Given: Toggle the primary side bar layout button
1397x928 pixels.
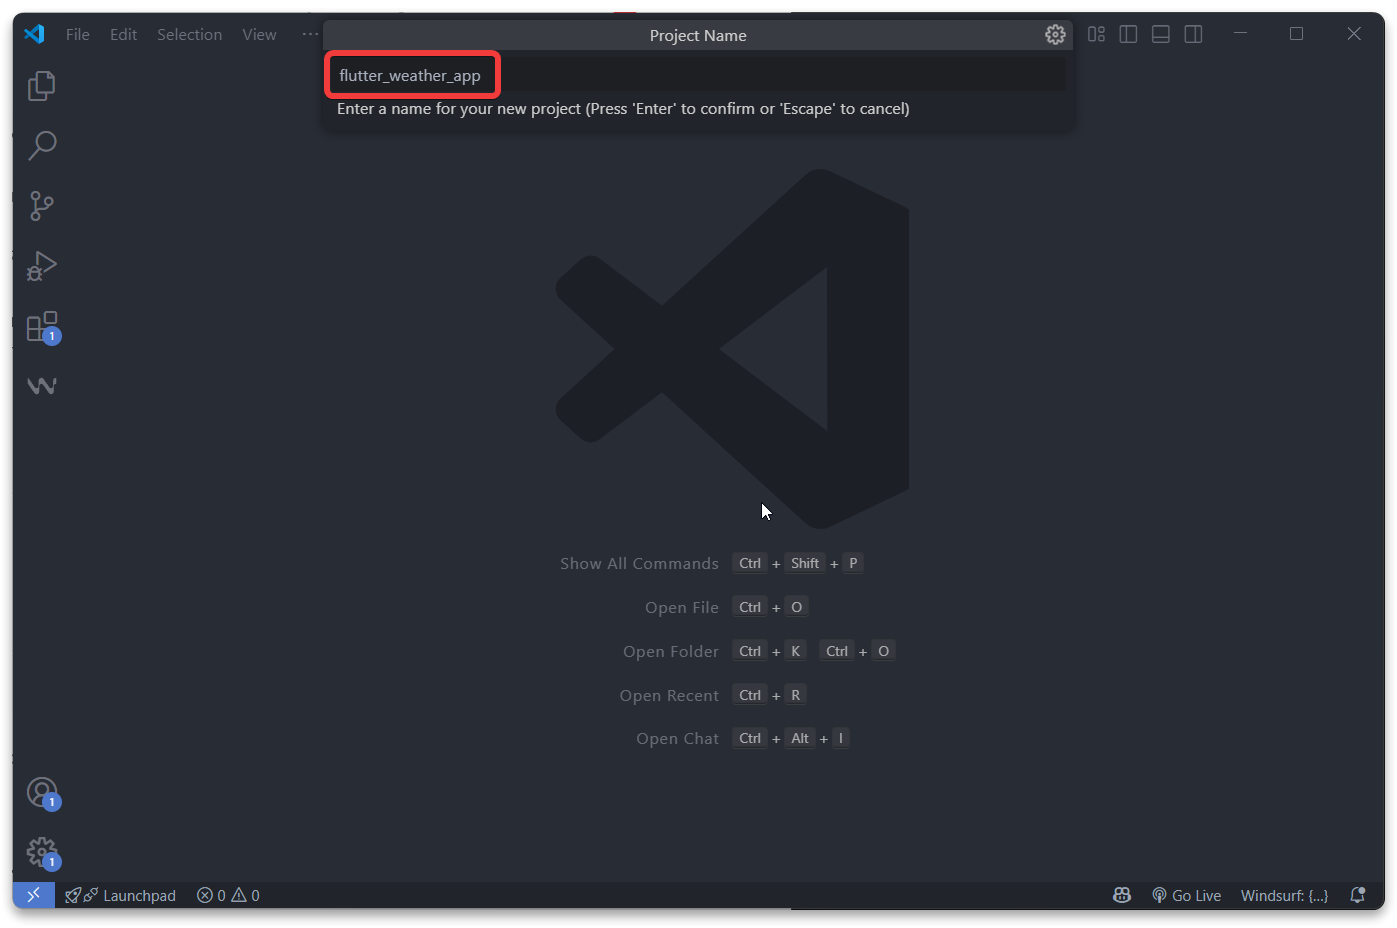Looking at the screenshot, I should (x=1128, y=34).
